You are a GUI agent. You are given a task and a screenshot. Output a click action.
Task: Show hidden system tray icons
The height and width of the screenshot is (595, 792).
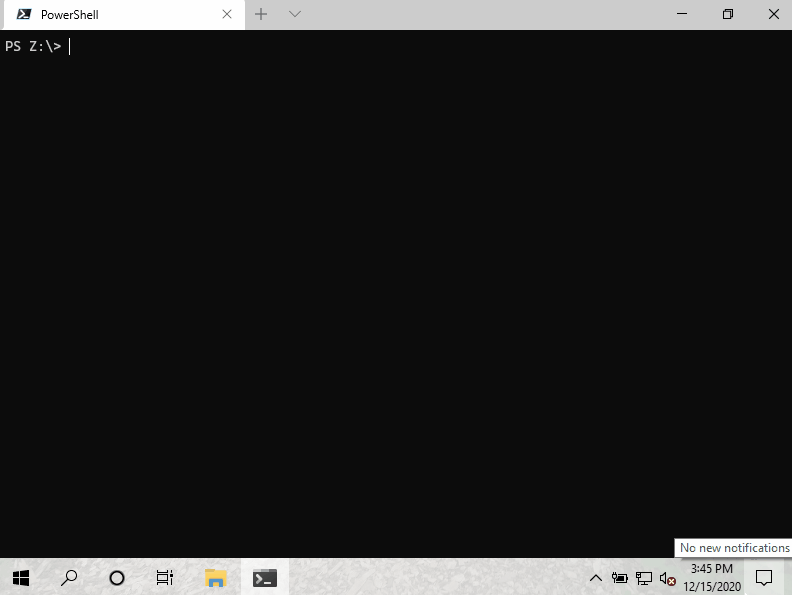tap(596, 578)
